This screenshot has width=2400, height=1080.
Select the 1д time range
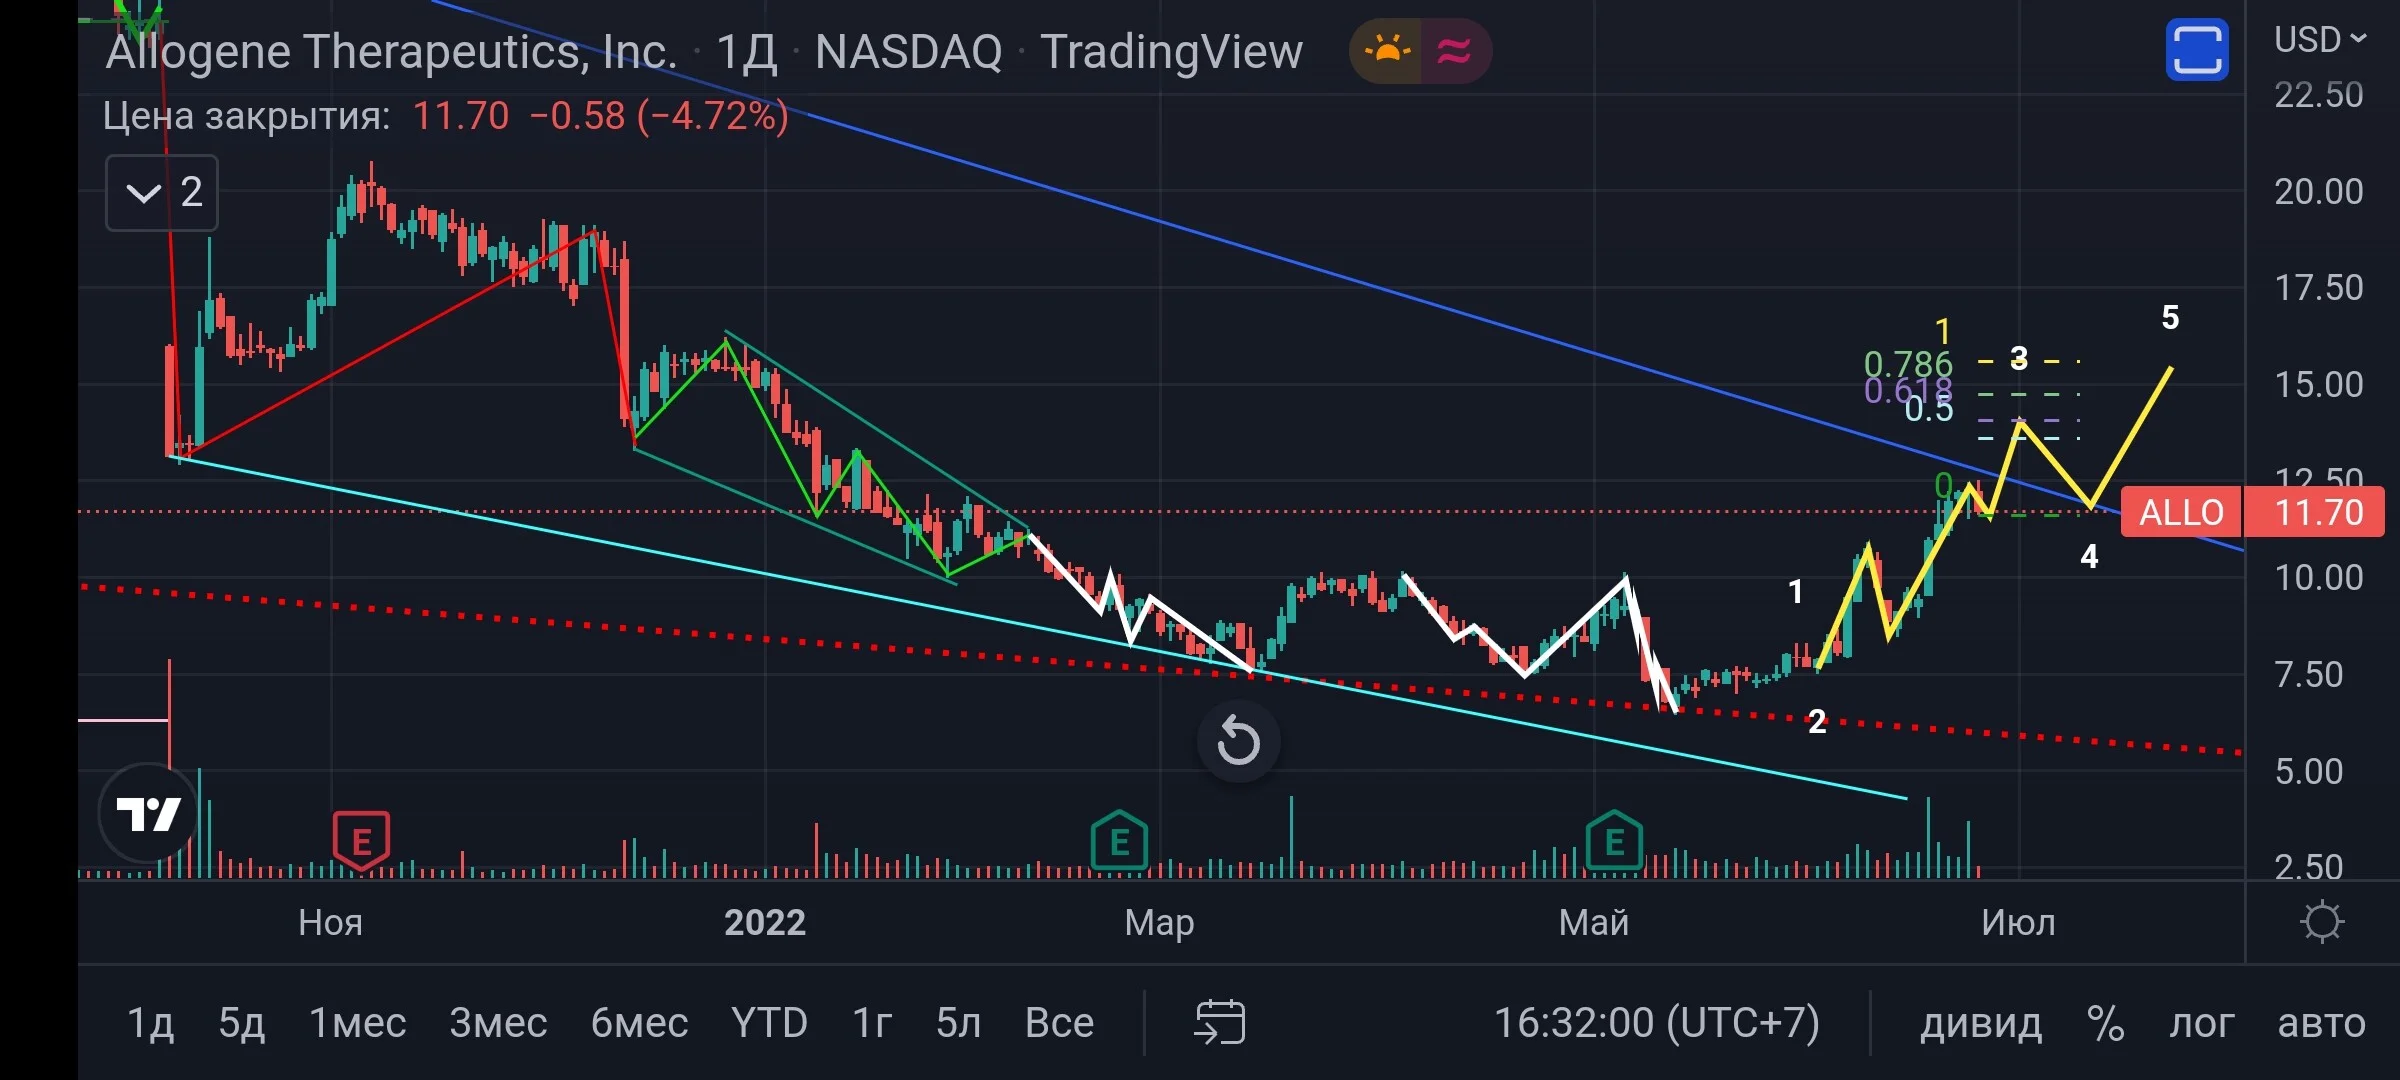point(150,1023)
